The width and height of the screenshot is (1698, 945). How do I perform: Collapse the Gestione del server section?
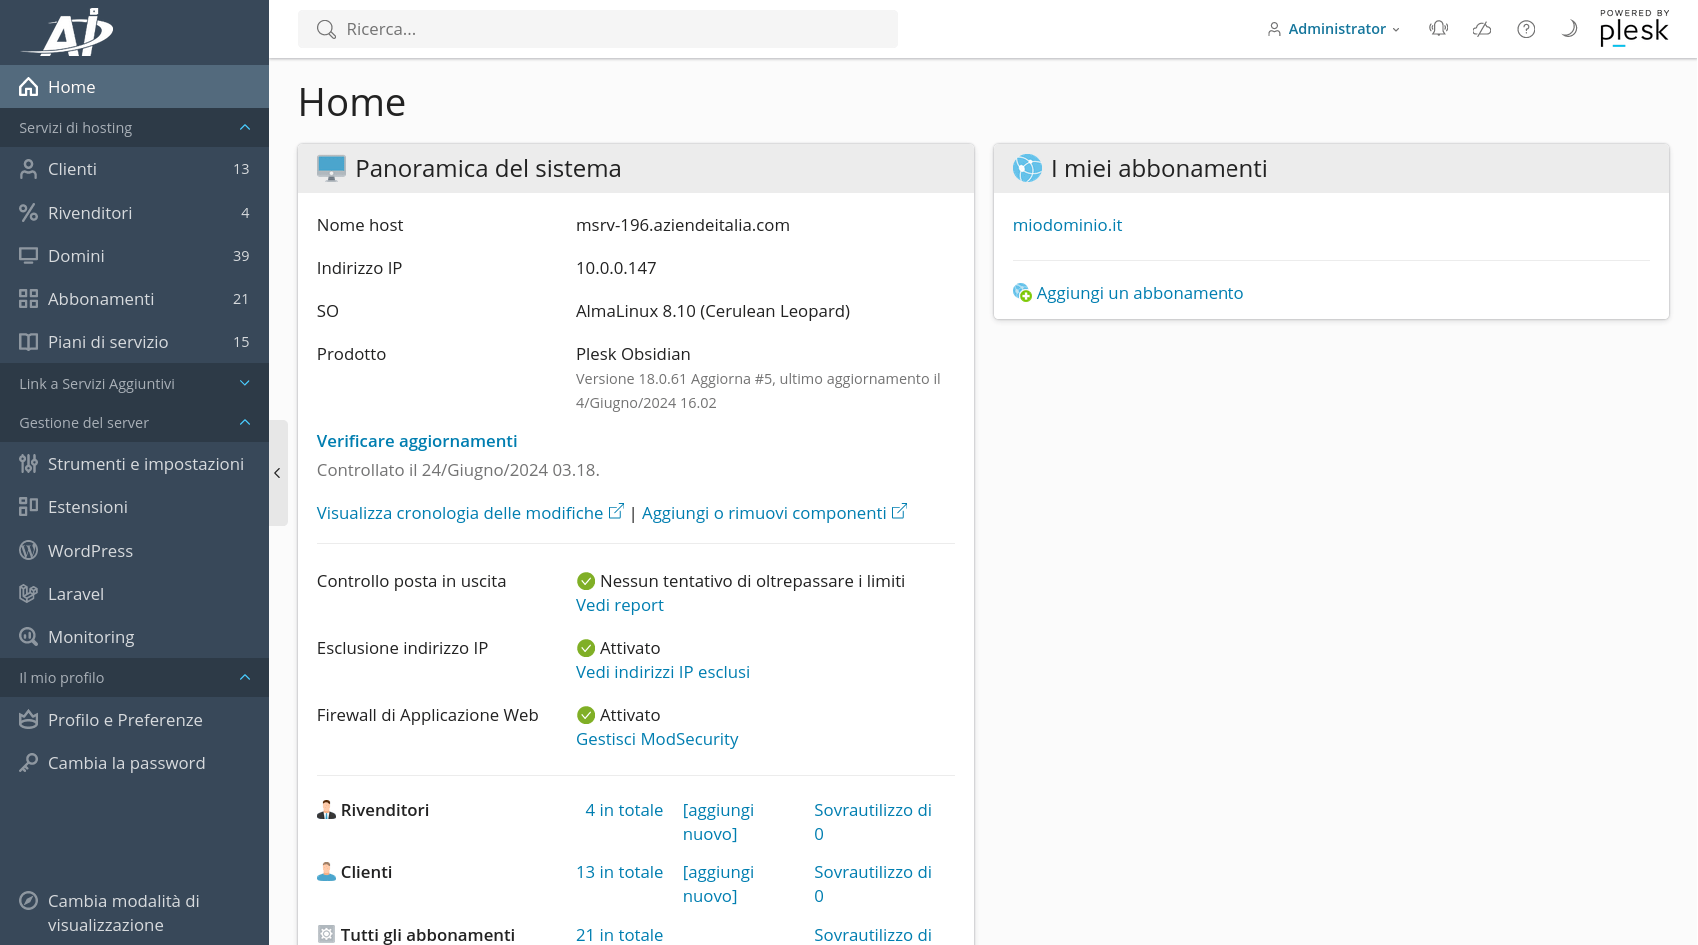[x=134, y=423]
